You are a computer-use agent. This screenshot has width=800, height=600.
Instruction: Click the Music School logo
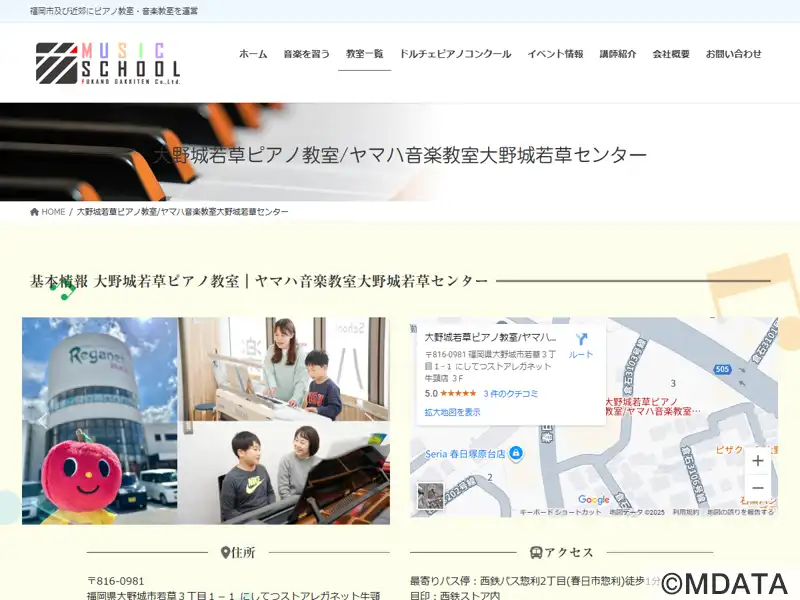coord(108,63)
